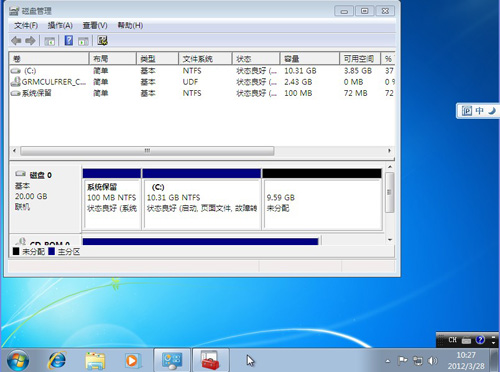Select the 9.59 GB 未分配 unallocated block
This screenshot has height=372, width=500.
coord(322,199)
